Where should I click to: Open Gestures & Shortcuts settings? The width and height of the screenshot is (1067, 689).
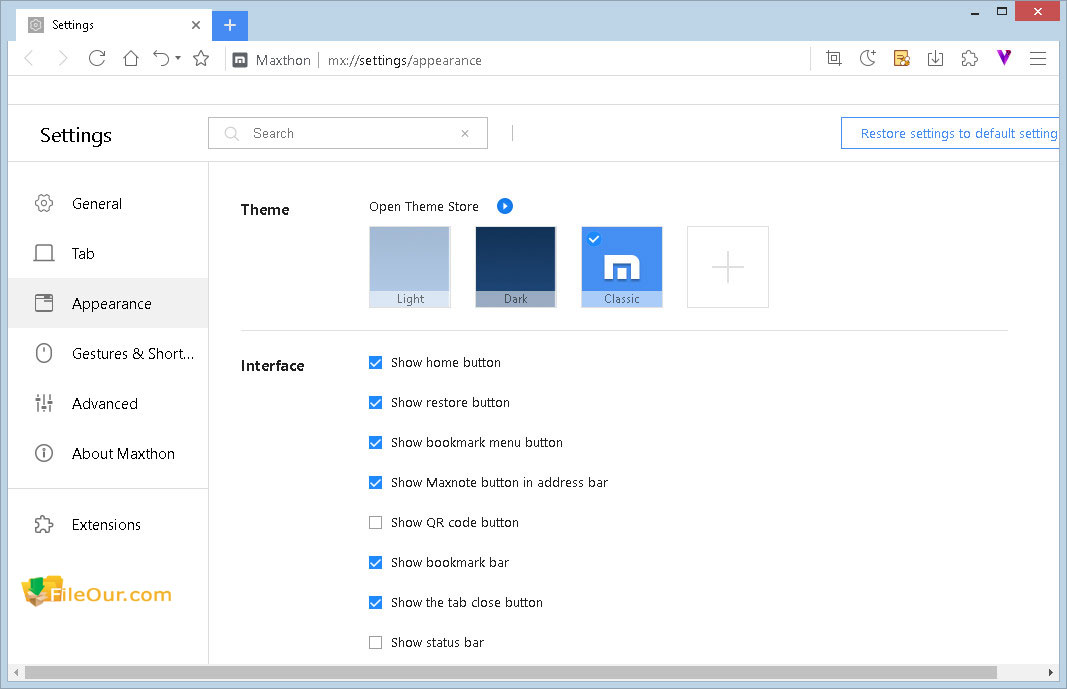pyautogui.click(x=109, y=354)
